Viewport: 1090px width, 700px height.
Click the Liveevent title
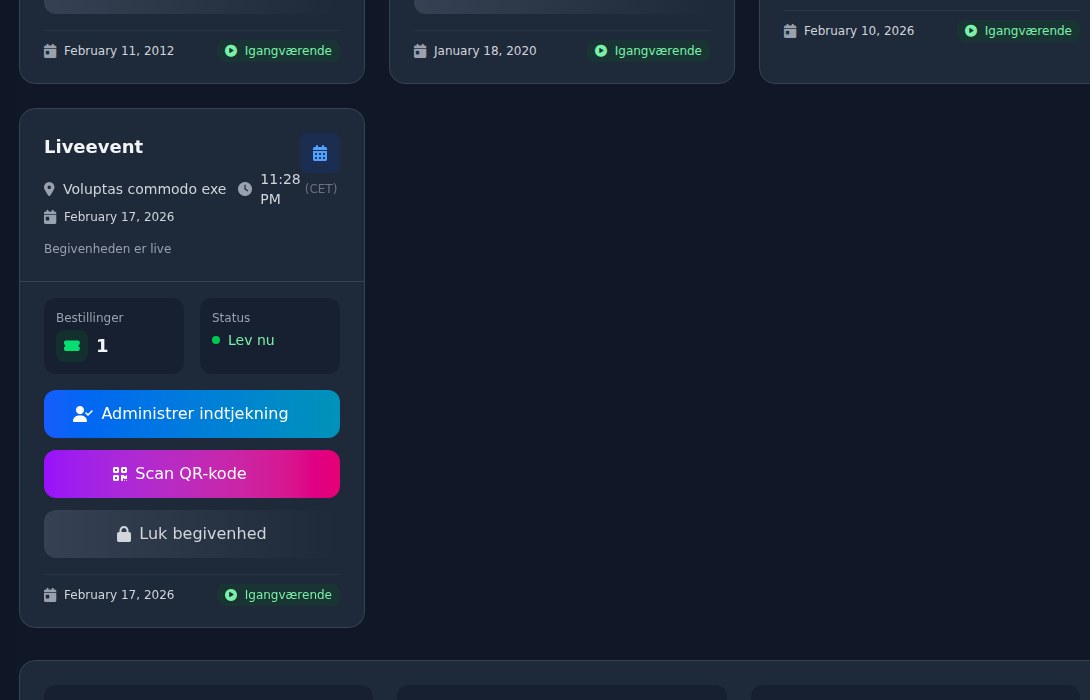(x=93, y=147)
